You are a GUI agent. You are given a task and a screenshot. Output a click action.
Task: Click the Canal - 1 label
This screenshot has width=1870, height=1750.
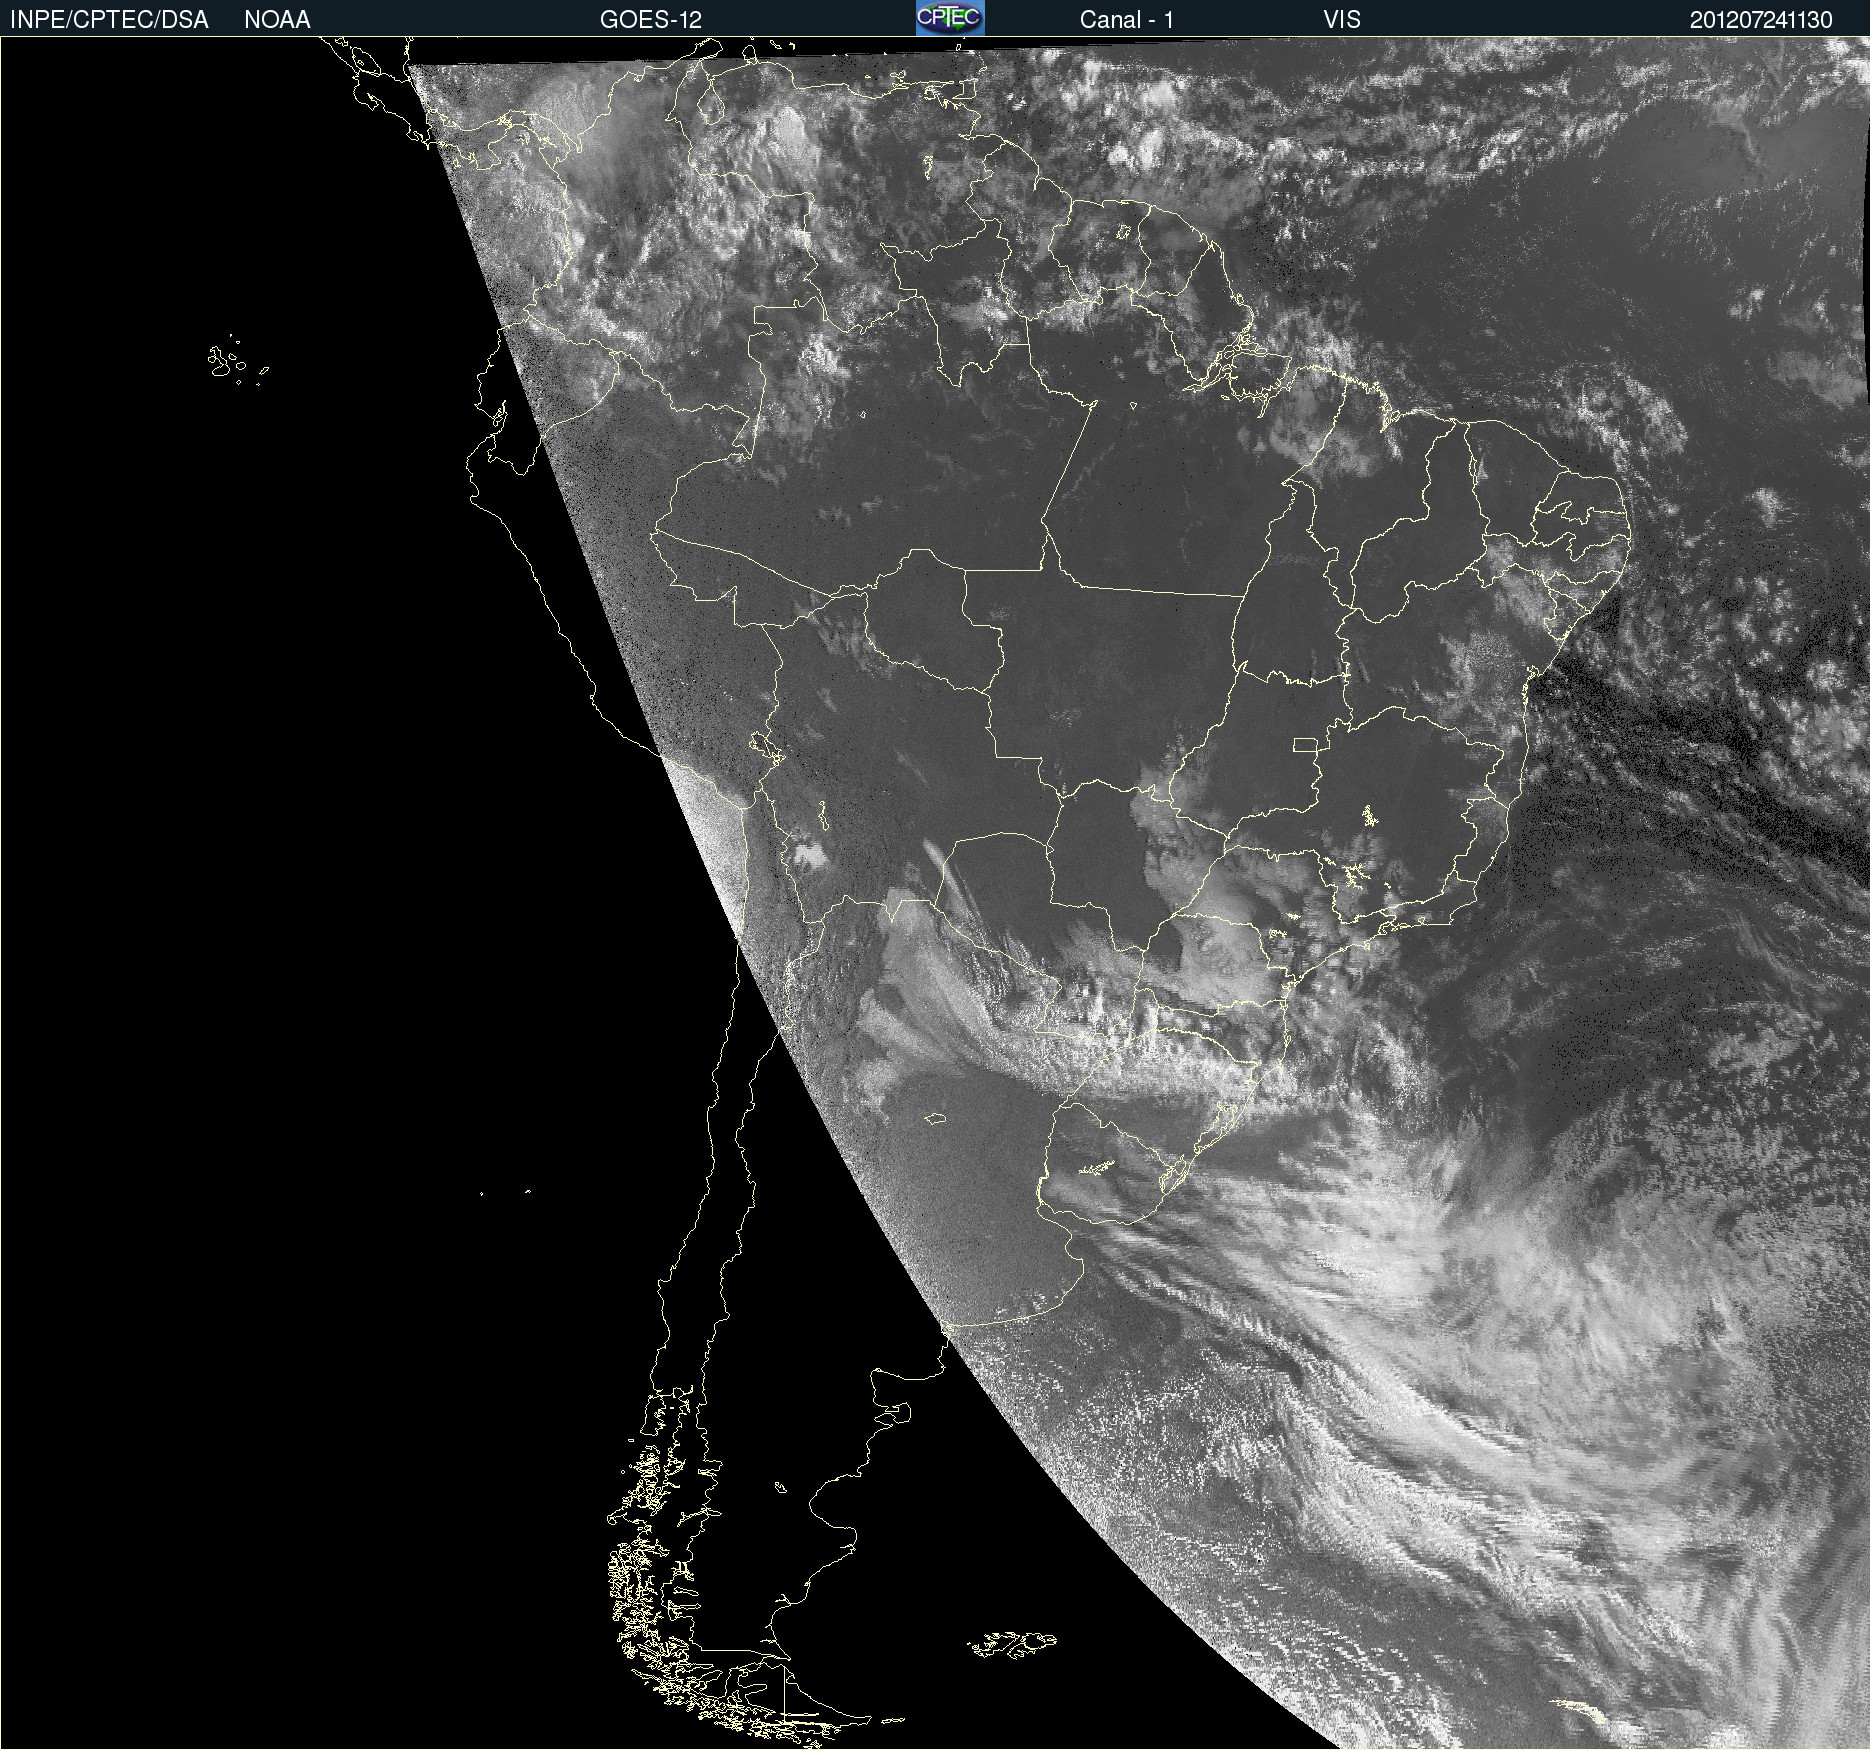(x=1127, y=20)
